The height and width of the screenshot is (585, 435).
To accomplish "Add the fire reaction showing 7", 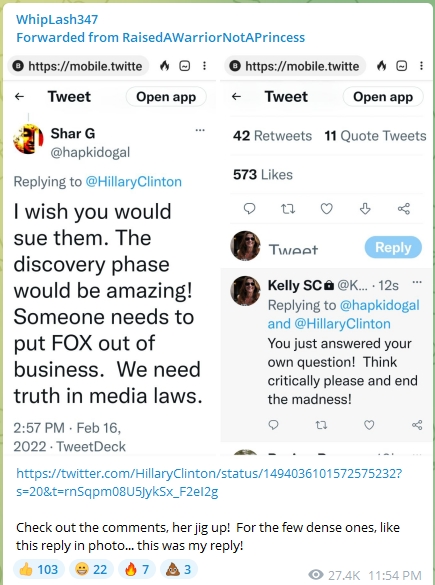I will click(137, 570).
